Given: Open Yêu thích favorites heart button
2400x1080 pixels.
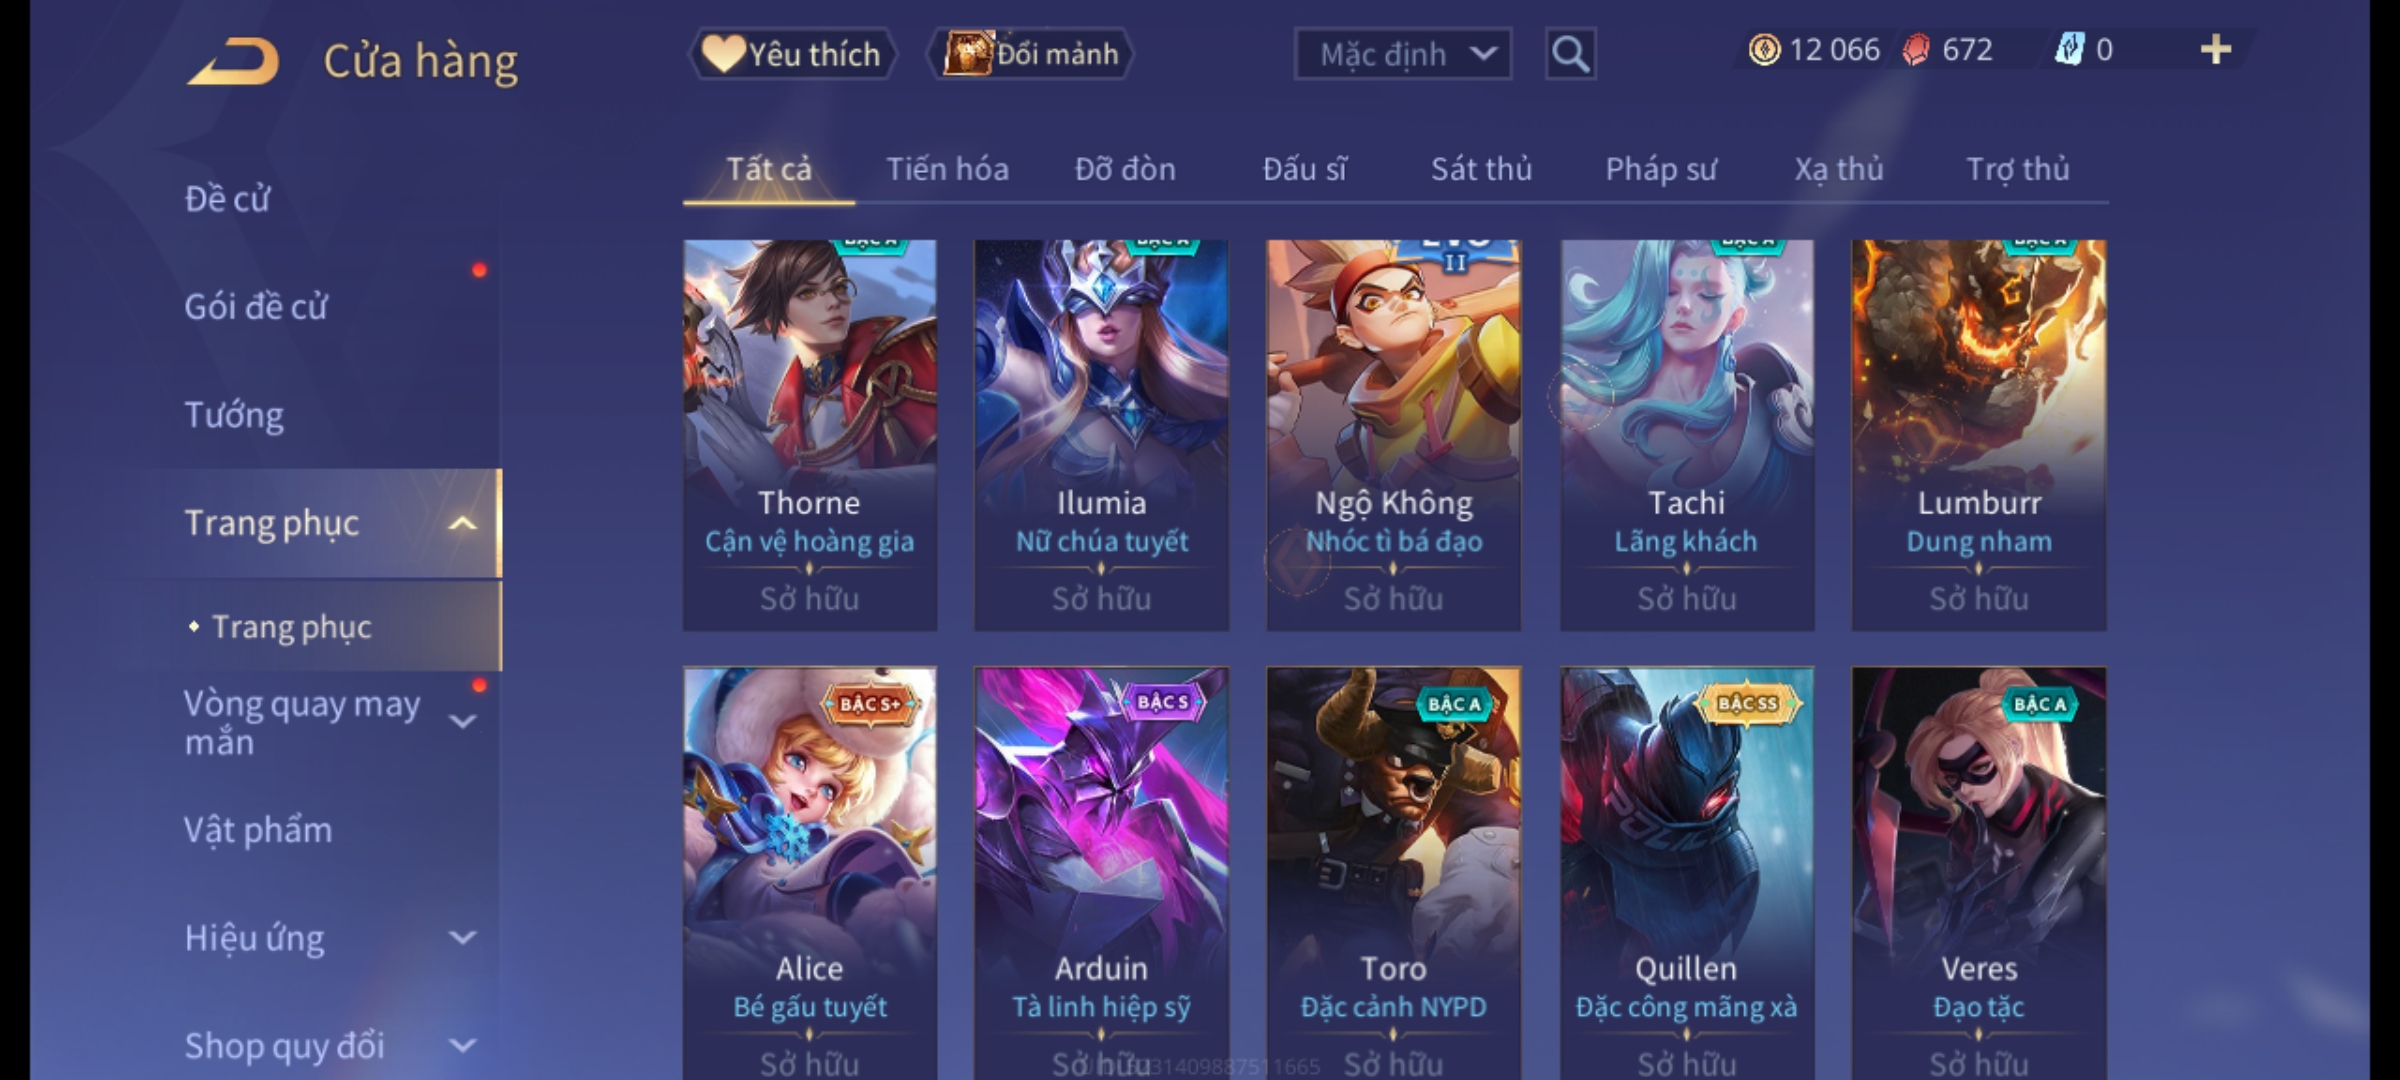Looking at the screenshot, I should pos(792,54).
